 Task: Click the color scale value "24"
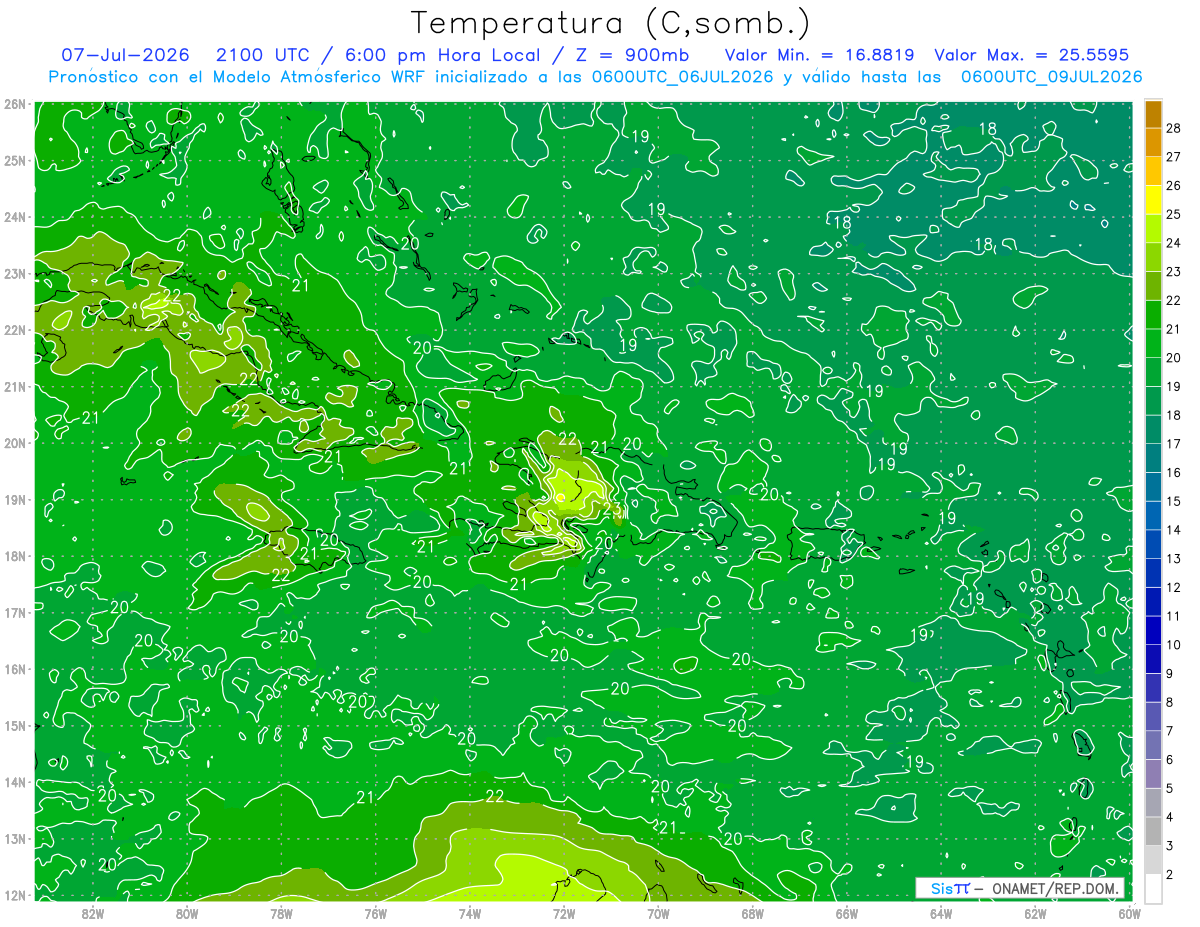[x=1174, y=243]
